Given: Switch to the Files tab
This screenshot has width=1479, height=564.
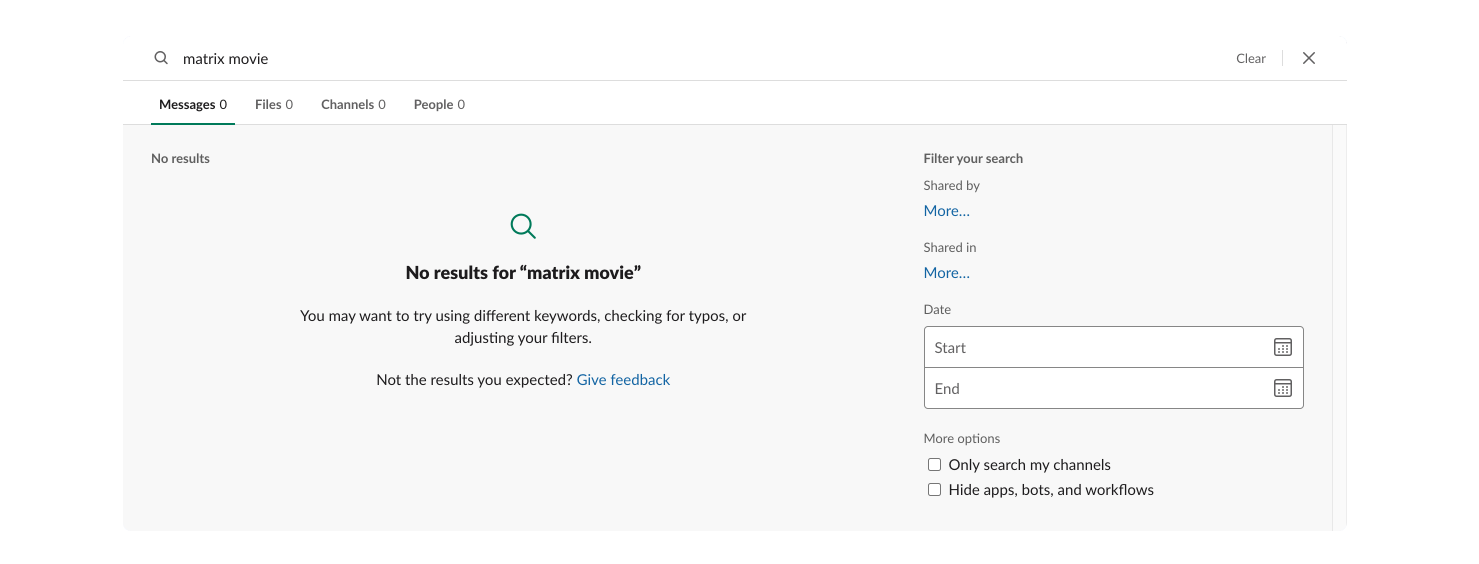Looking at the screenshot, I should 274,104.
